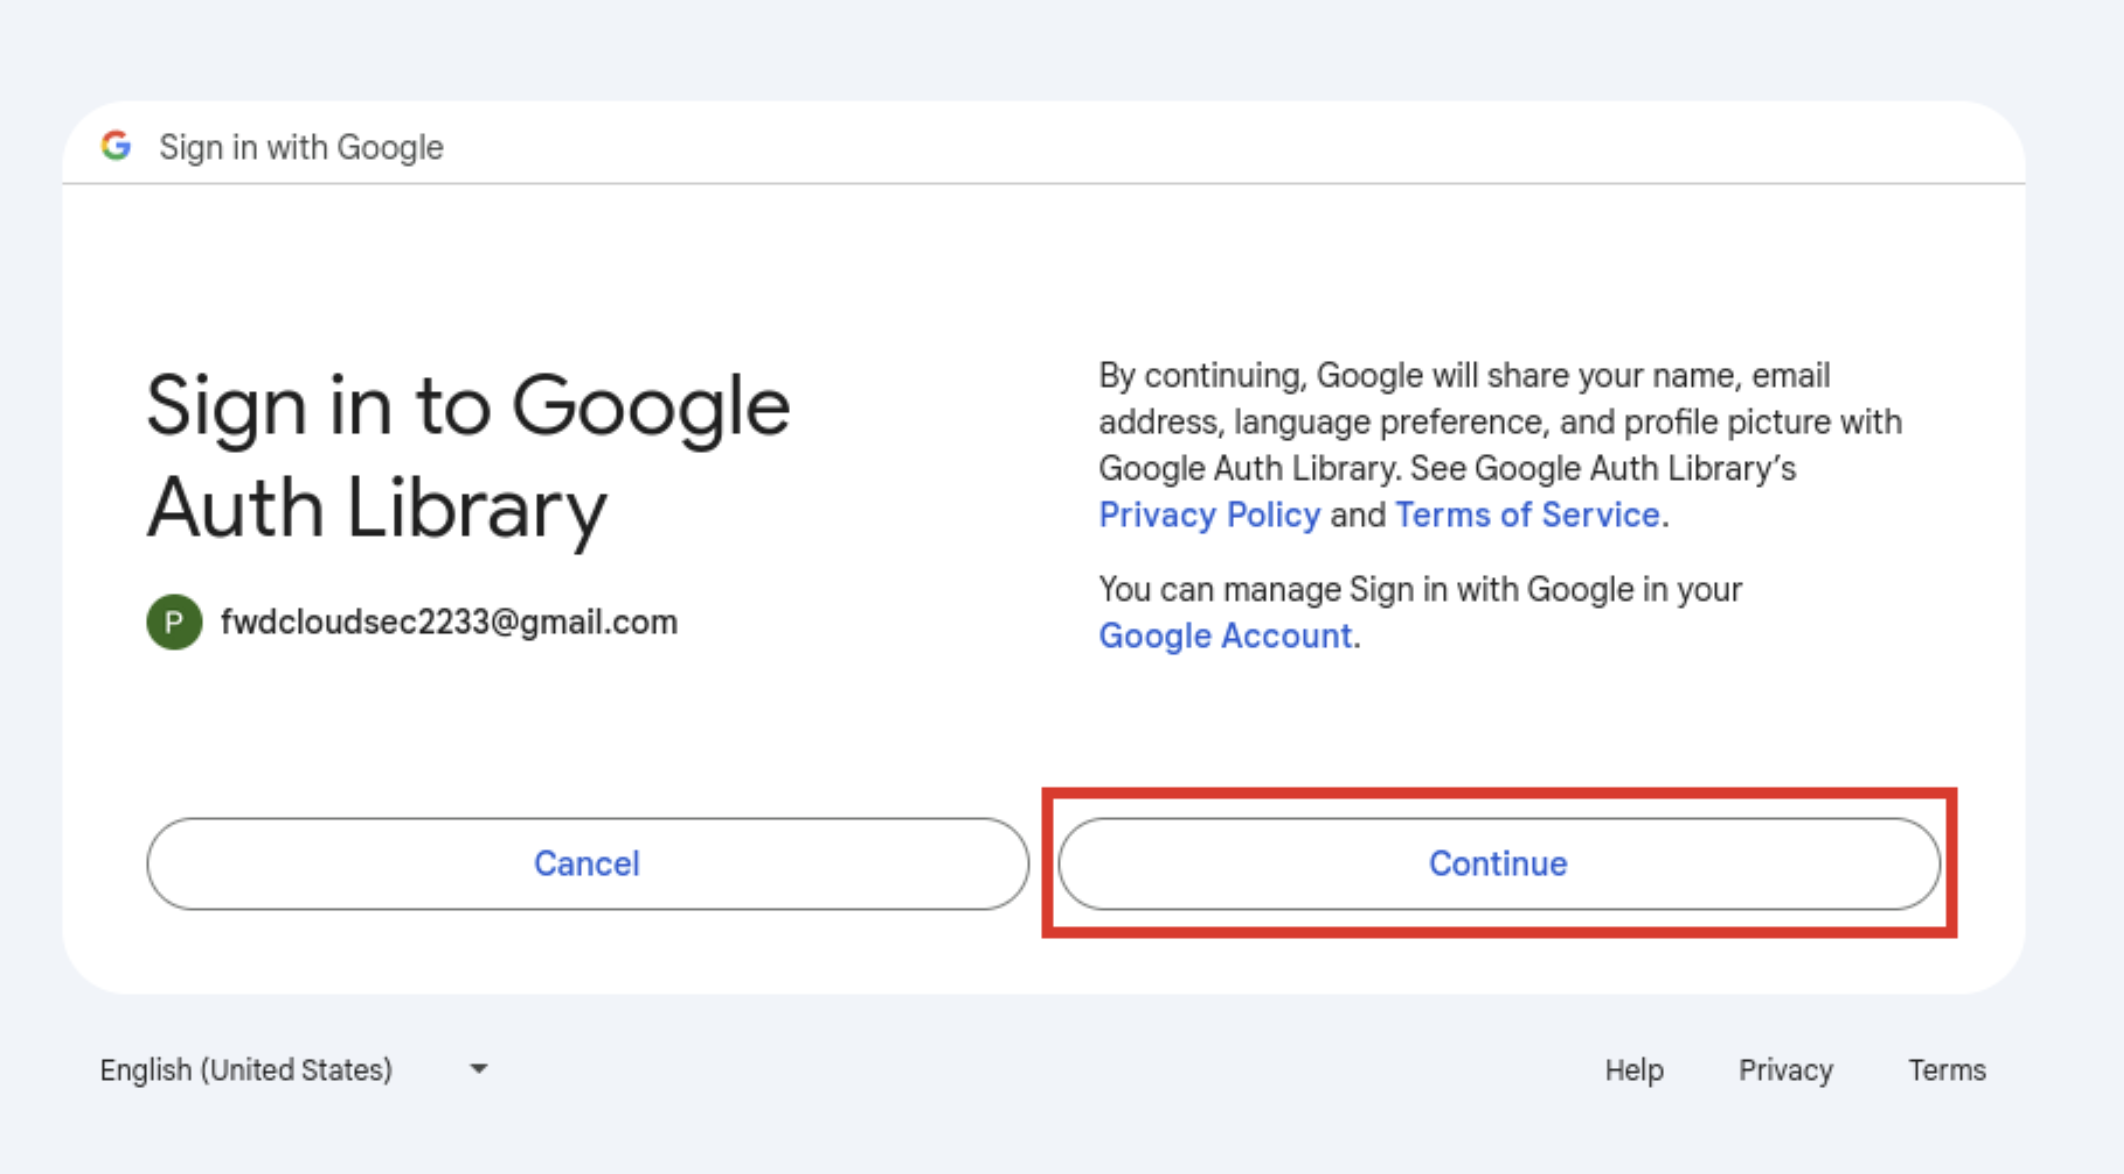The image size is (2124, 1174).
Task: Click the Cancel button
Action: click(587, 863)
